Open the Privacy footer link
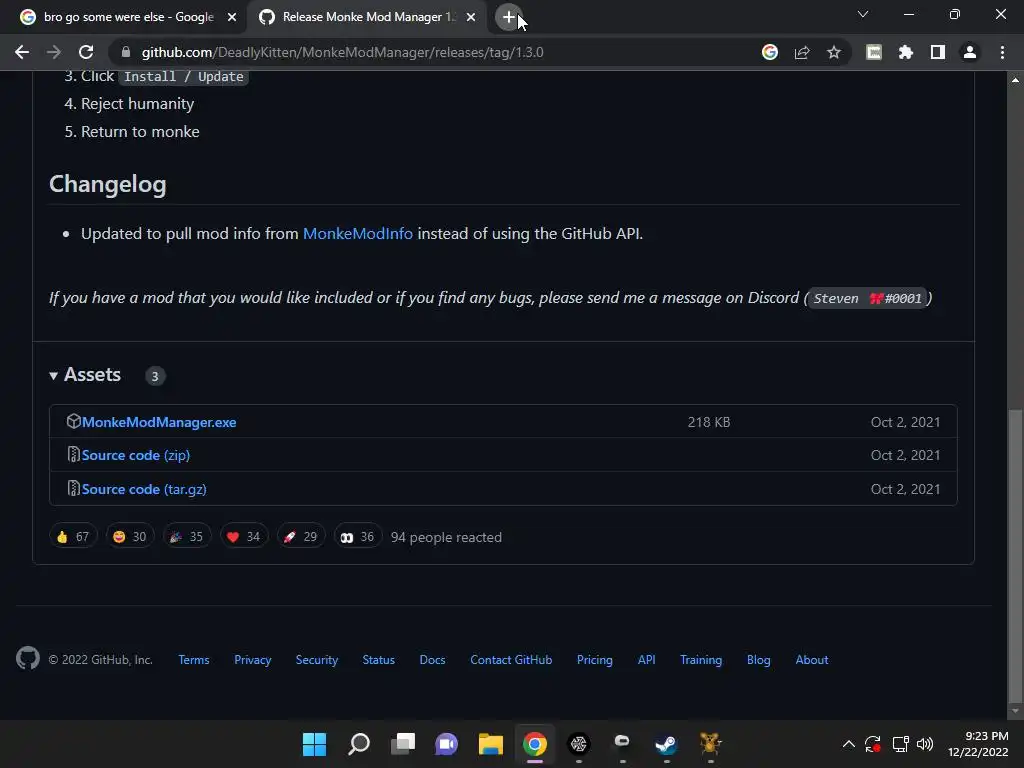This screenshot has width=1024, height=768. (x=253, y=660)
